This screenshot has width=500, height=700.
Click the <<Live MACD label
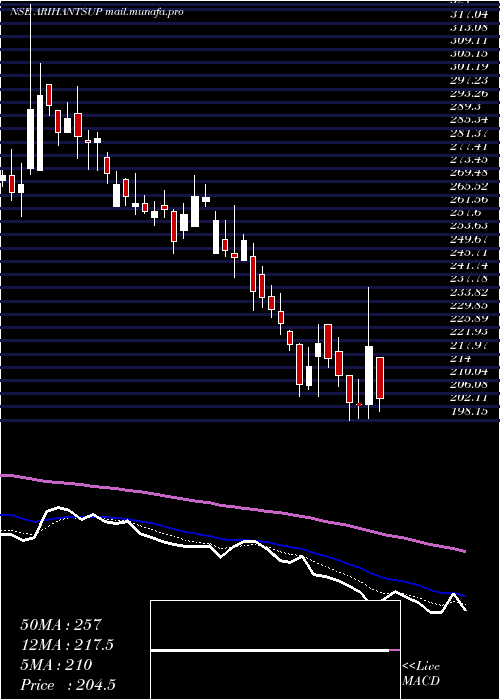coord(421,674)
